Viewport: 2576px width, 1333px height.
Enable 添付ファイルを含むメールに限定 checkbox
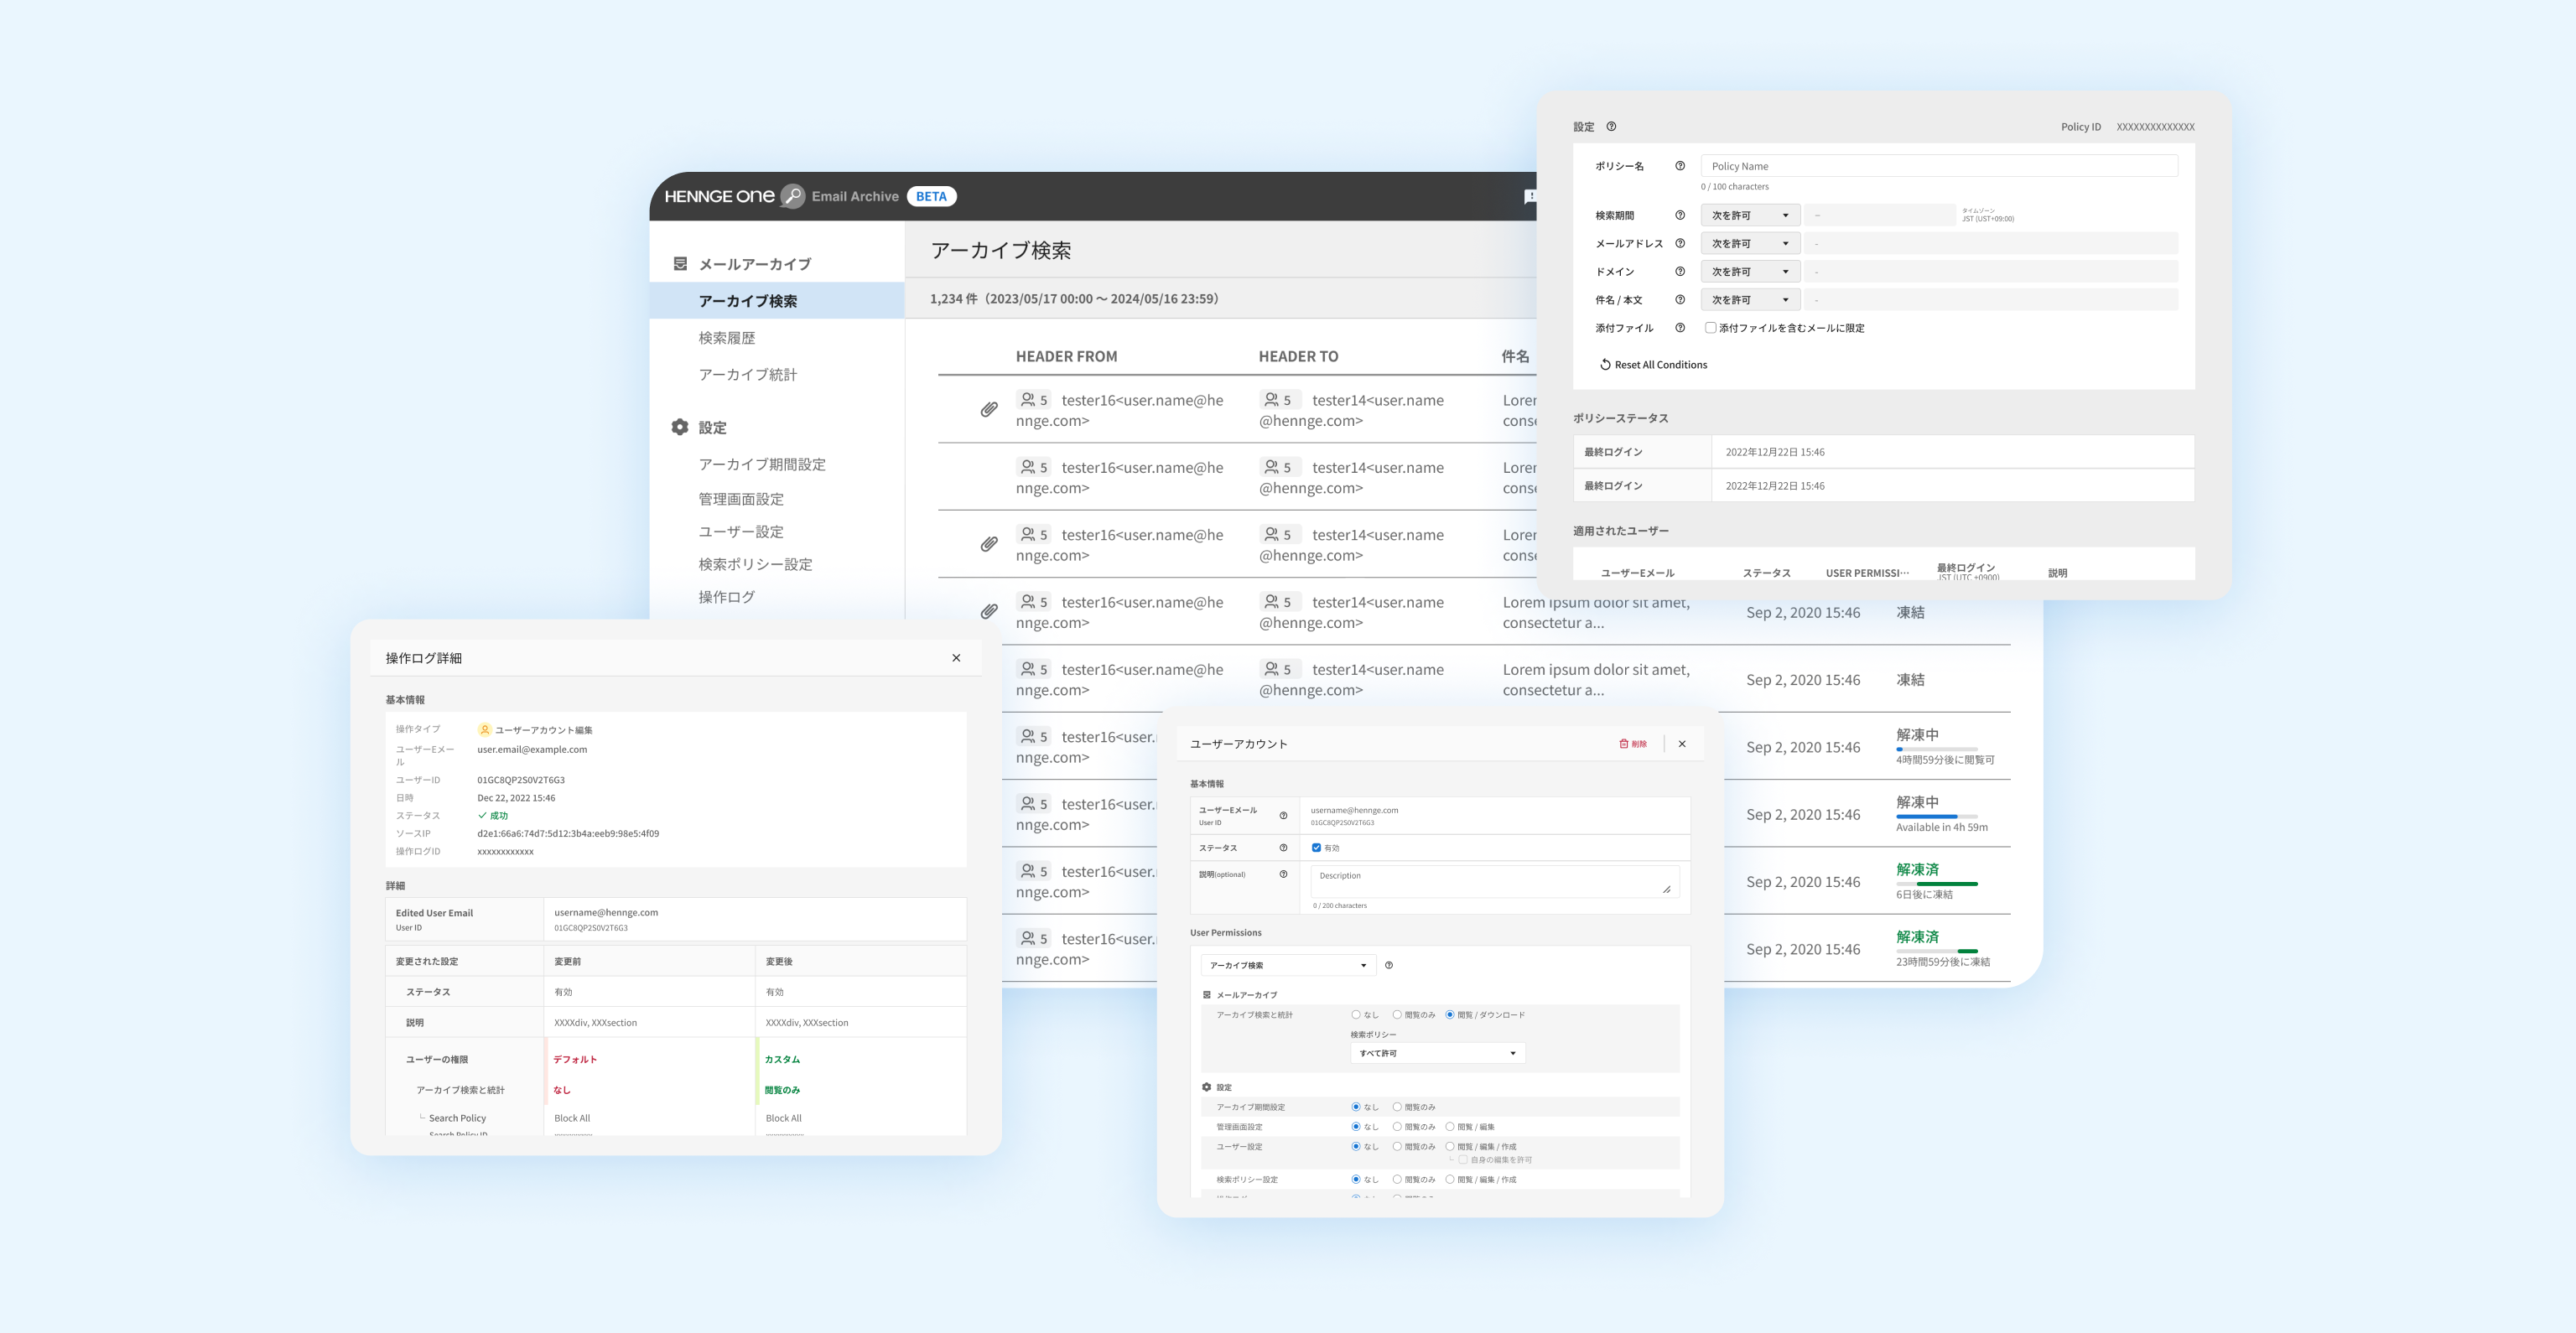1710,328
